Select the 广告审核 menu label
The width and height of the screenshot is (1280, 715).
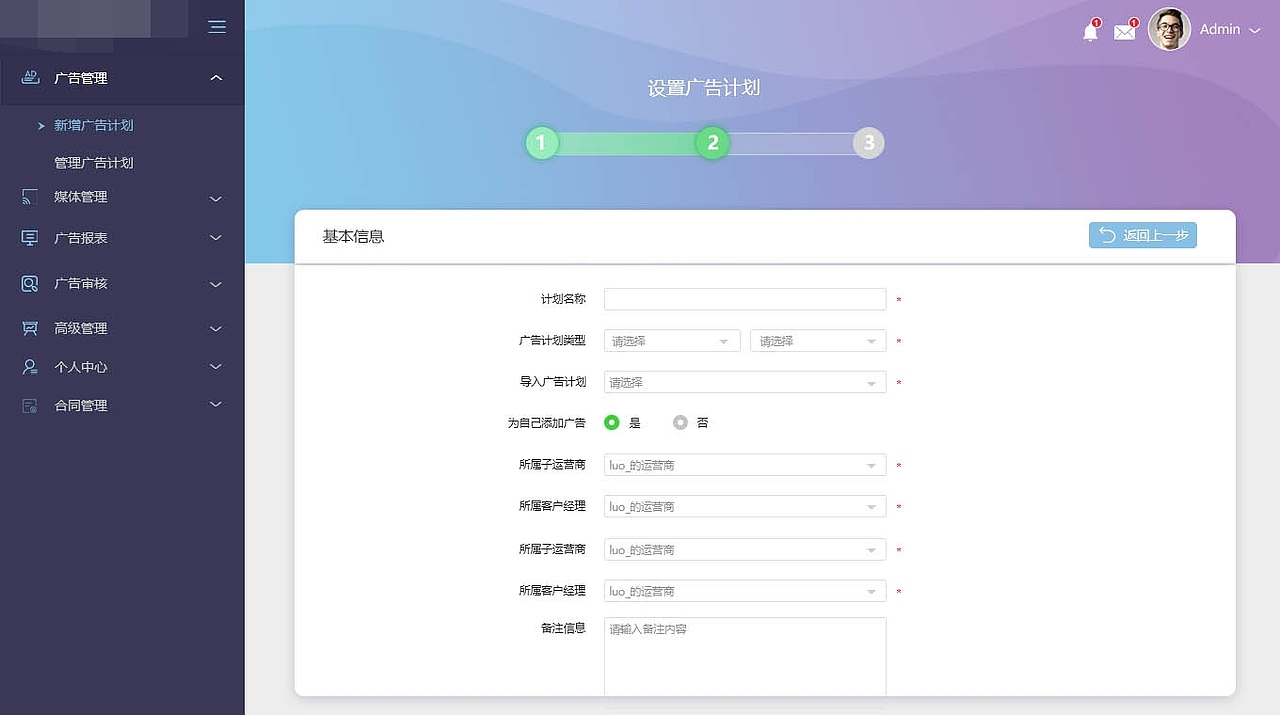pyautogui.click(x=80, y=284)
